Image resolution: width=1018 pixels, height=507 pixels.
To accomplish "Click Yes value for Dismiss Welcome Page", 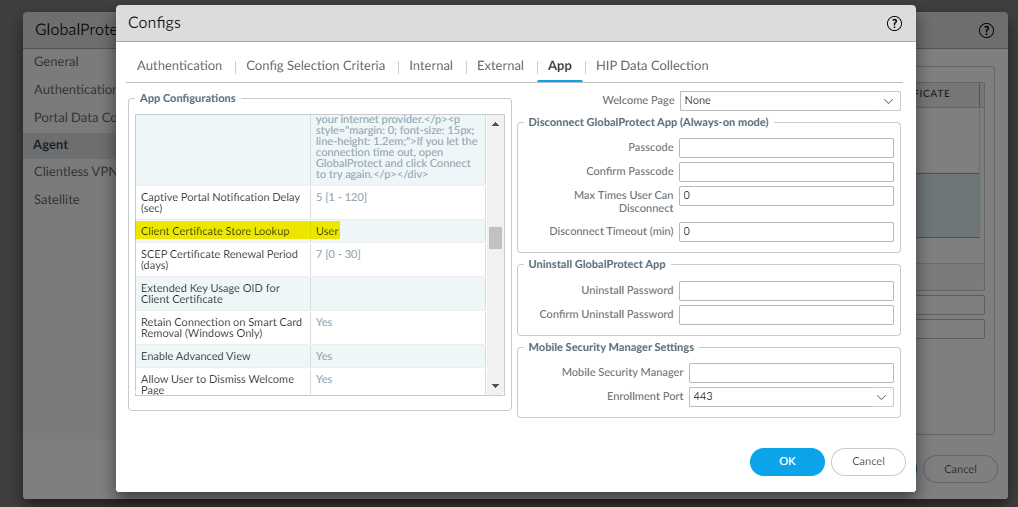I will tap(324, 378).
